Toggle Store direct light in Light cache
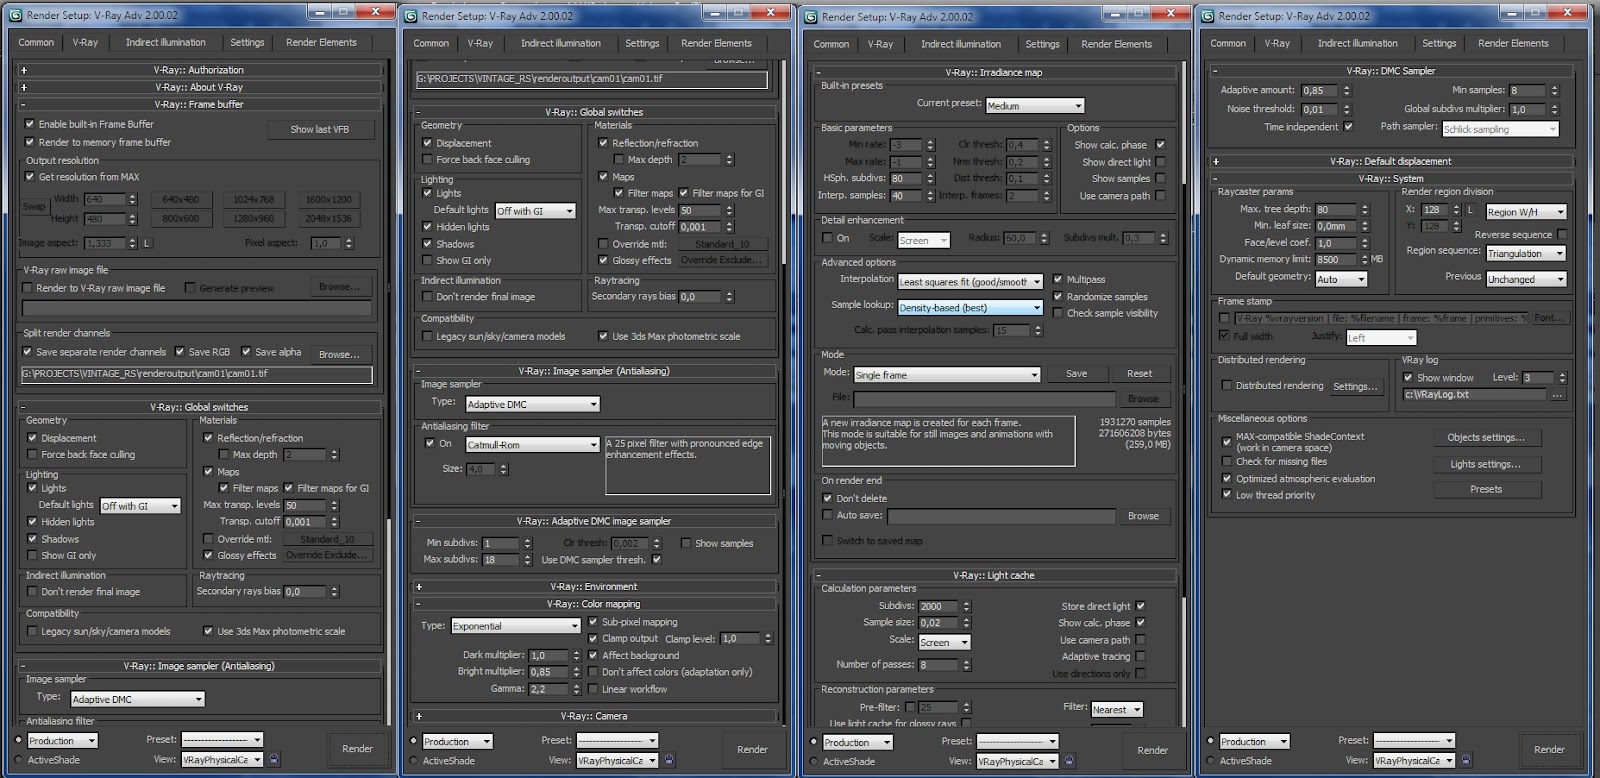The image size is (1600, 778). tap(1140, 606)
